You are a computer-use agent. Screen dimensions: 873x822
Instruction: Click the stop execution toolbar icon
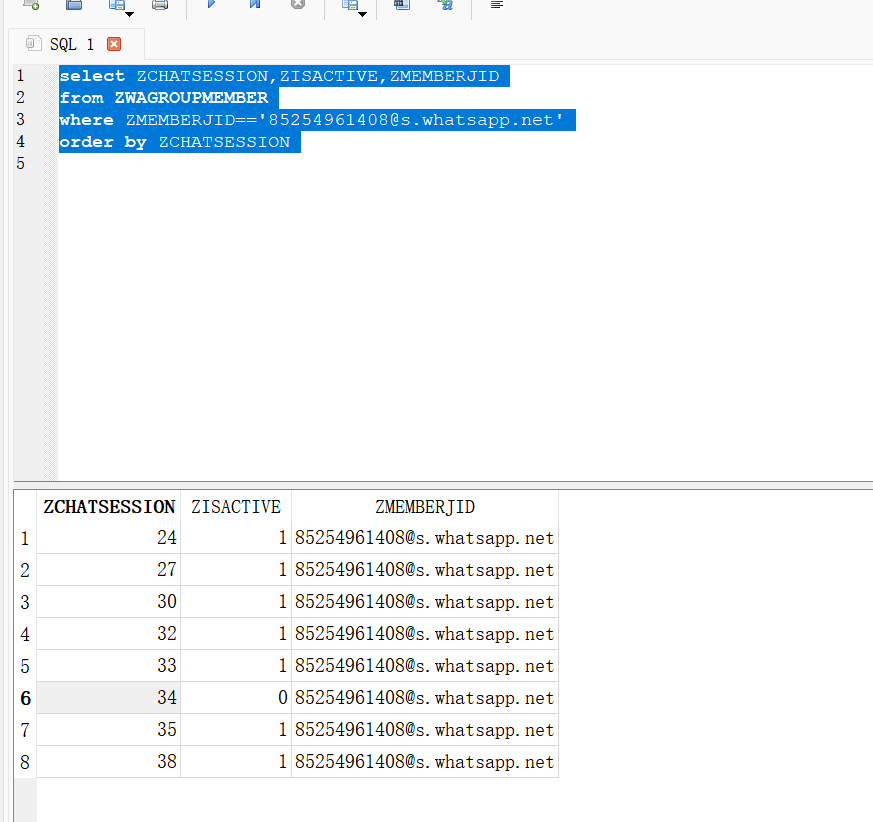click(x=298, y=4)
